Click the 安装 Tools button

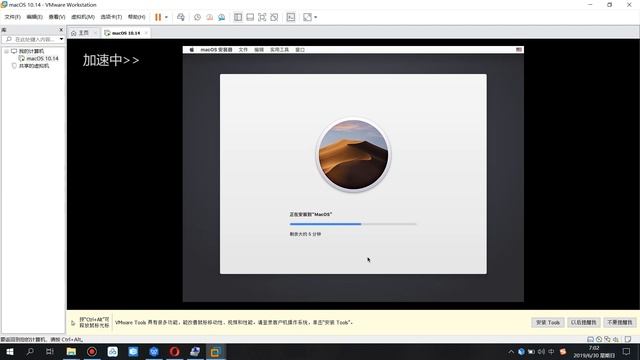548,322
